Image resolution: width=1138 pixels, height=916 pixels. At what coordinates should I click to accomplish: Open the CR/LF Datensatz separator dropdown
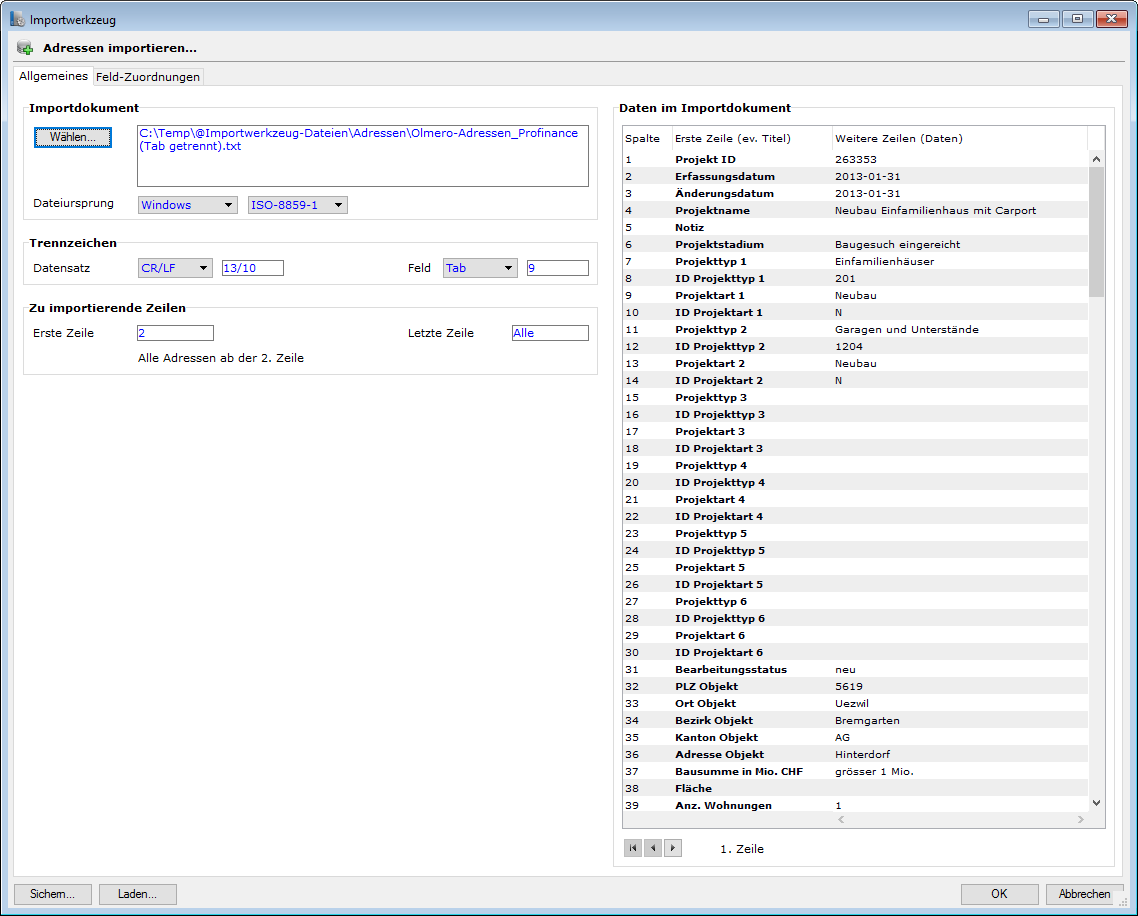coord(175,268)
